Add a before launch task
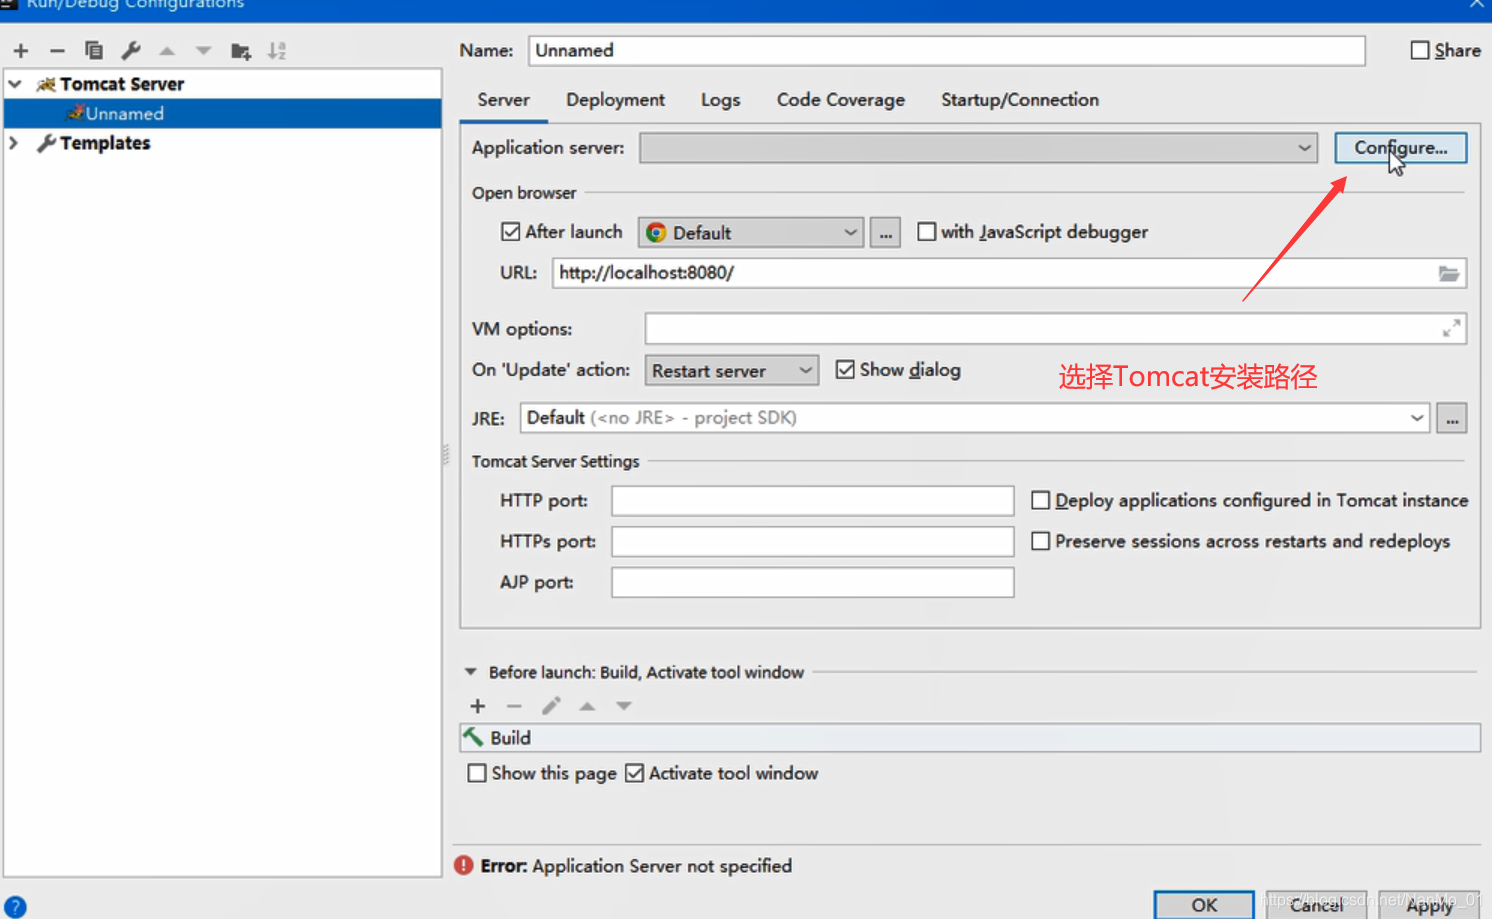1492x919 pixels. pyautogui.click(x=478, y=706)
